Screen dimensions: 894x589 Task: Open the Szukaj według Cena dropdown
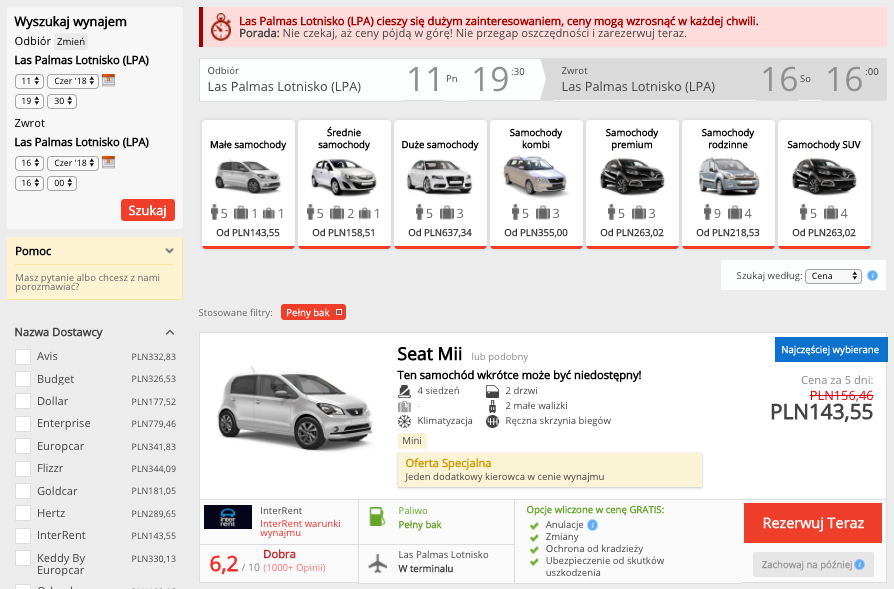pyautogui.click(x=833, y=276)
